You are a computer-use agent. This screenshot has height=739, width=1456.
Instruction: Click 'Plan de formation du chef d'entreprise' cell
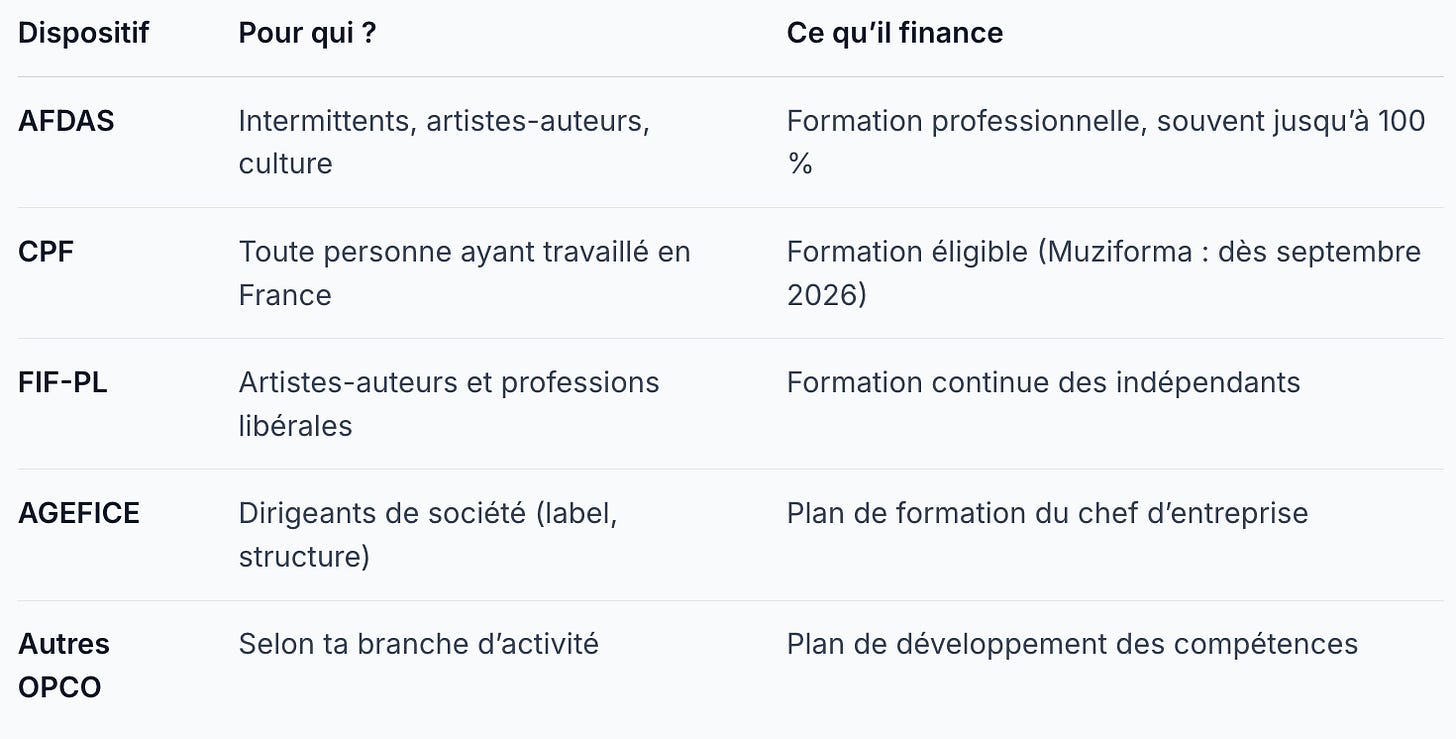pyautogui.click(x=1047, y=514)
